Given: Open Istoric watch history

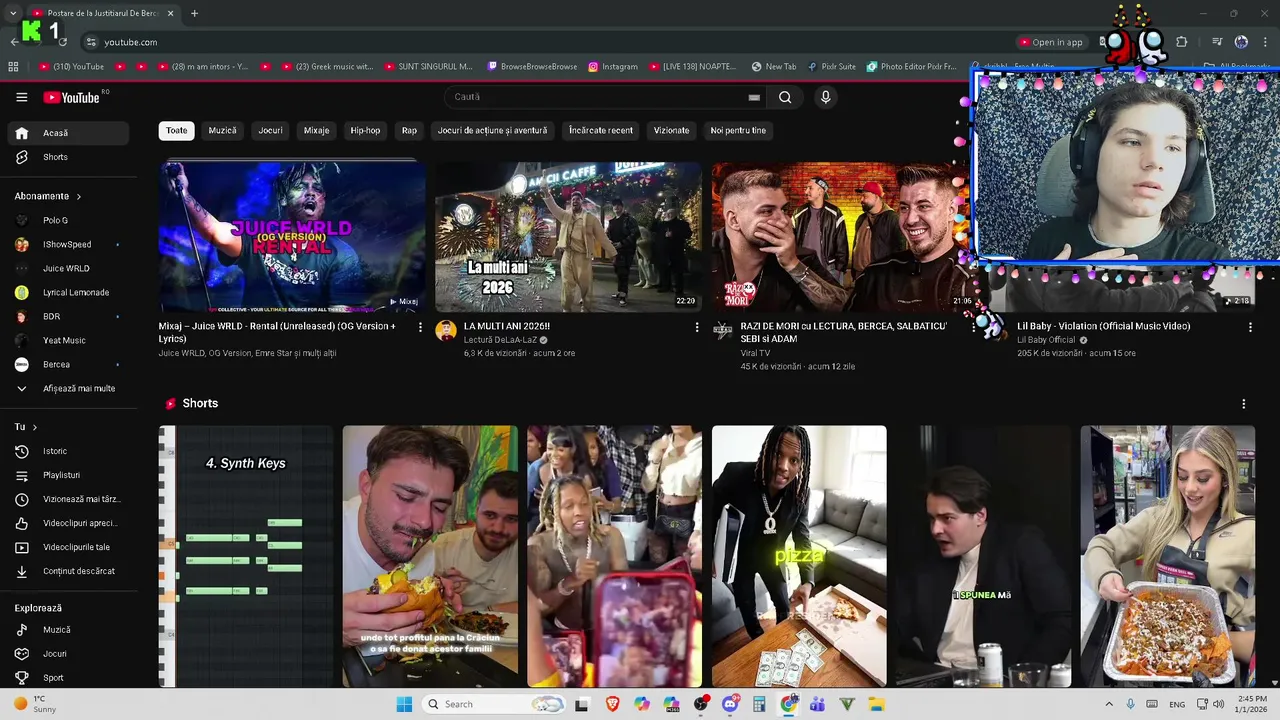Looking at the screenshot, I should click(x=68, y=451).
